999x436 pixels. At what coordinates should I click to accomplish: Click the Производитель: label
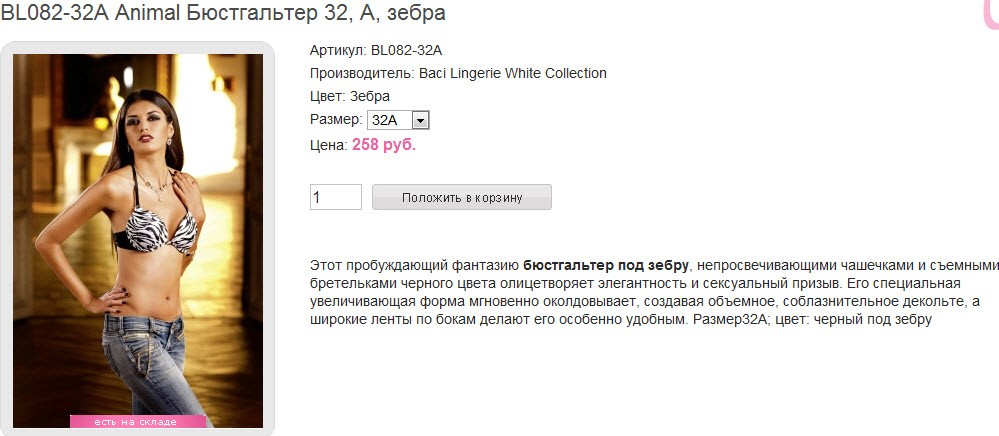pyautogui.click(x=363, y=73)
